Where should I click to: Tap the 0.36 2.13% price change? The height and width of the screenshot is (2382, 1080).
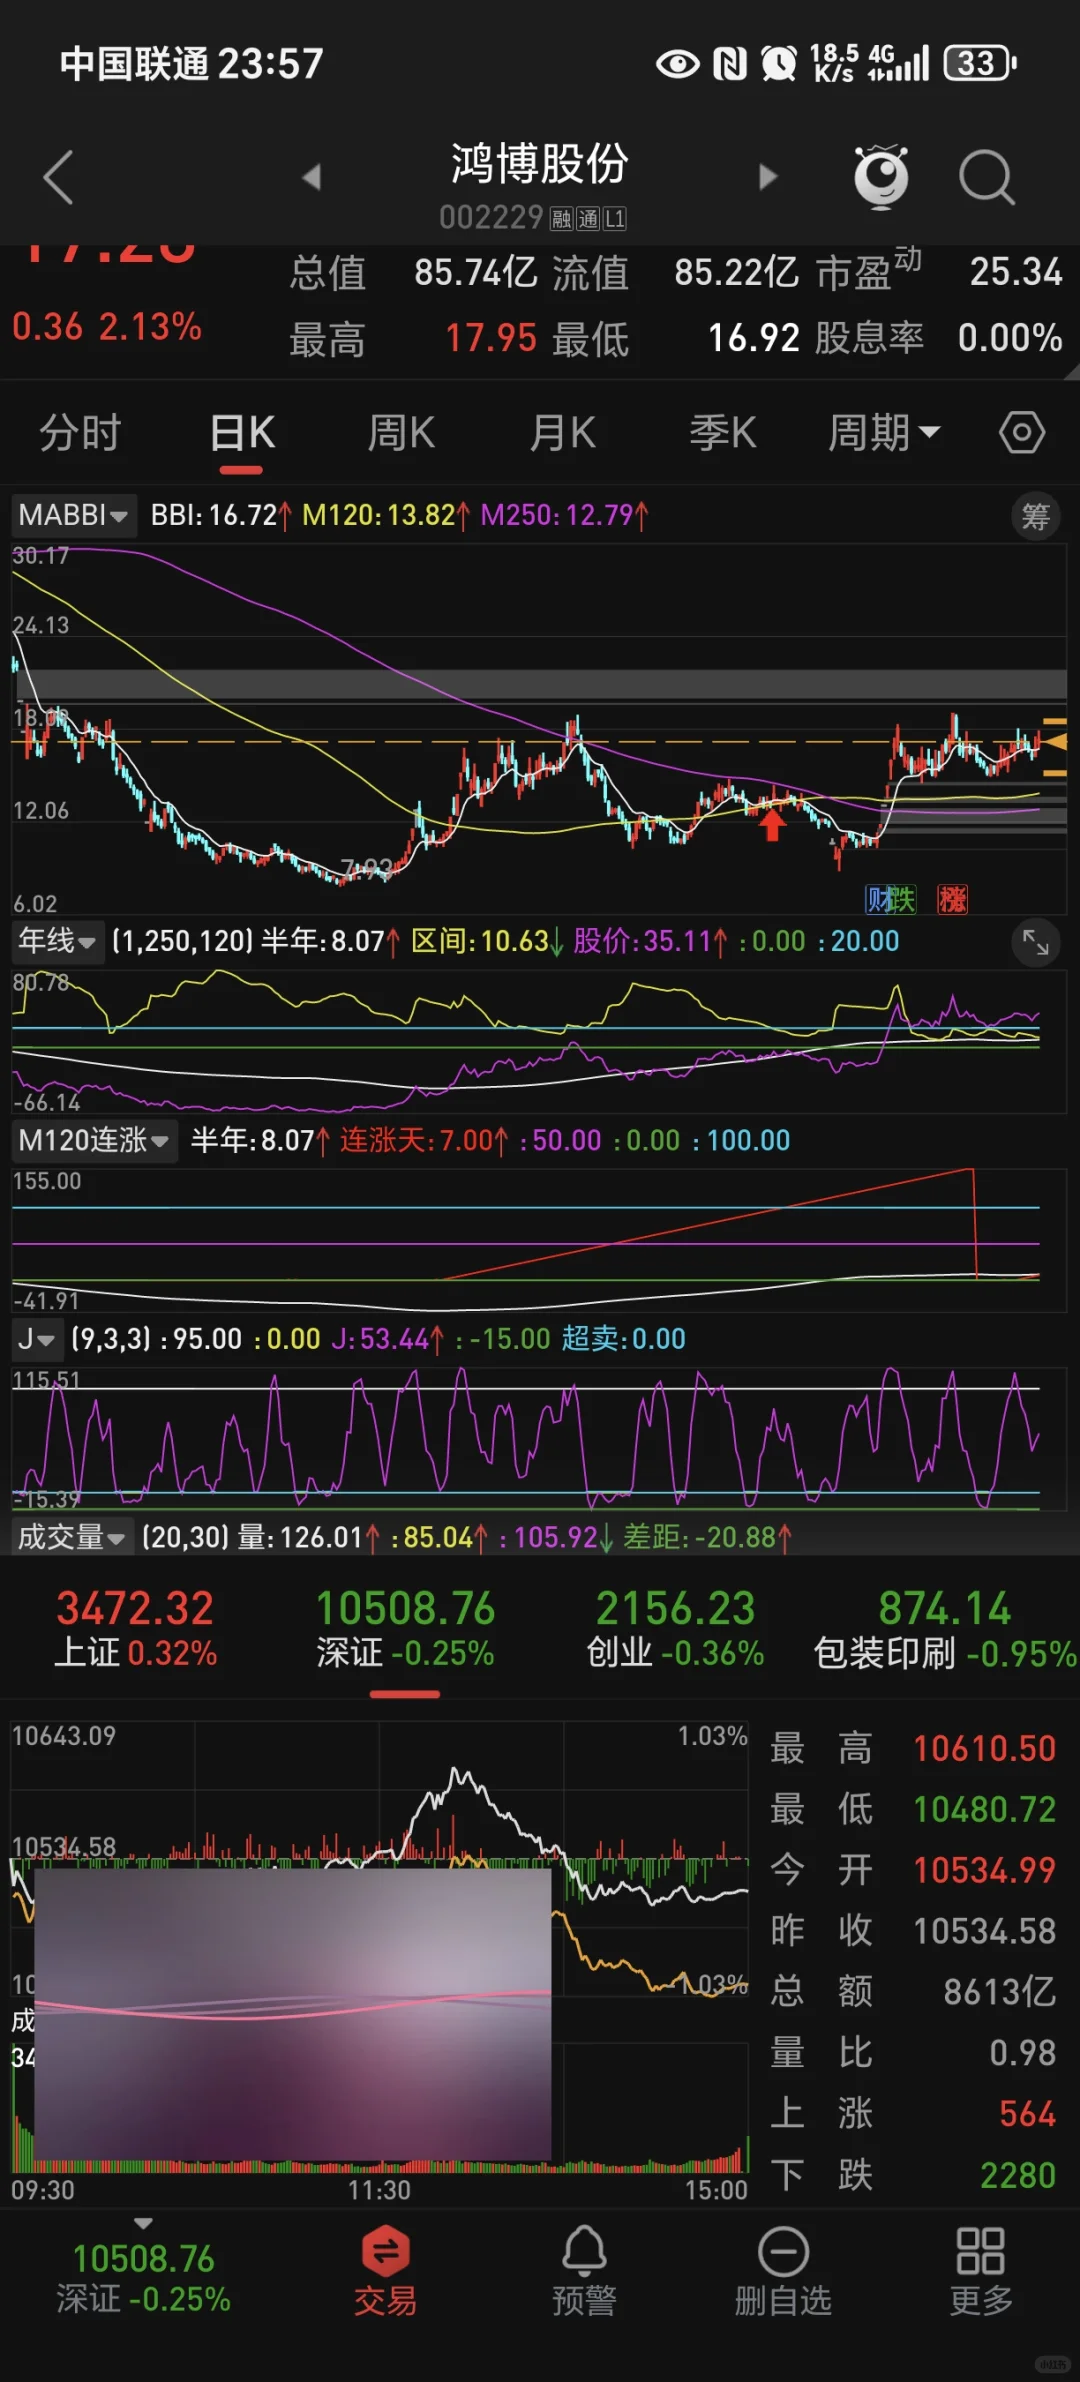107,327
